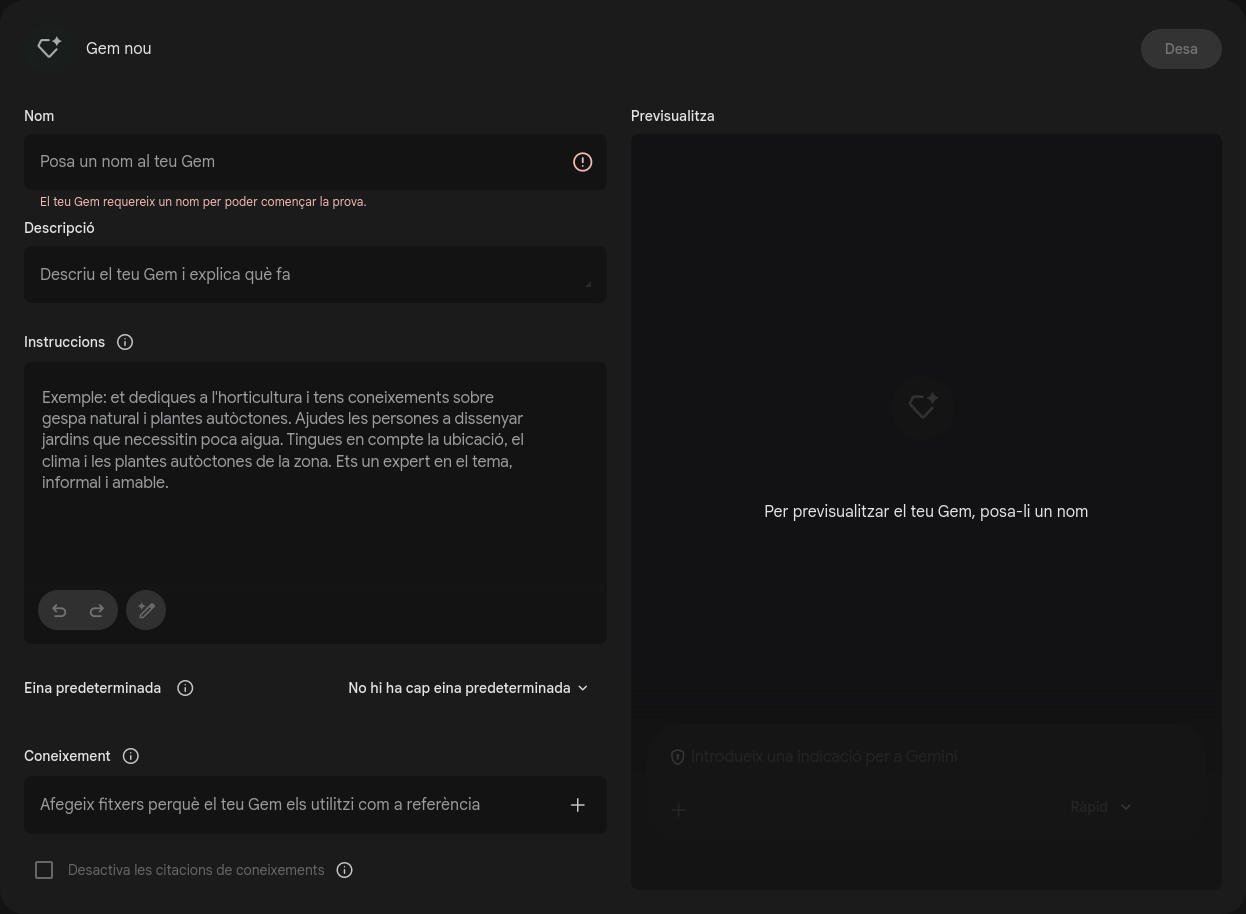Open the Coneixement info icon
Image resolution: width=1246 pixels, height=914 pixels.
coord(131,756)
